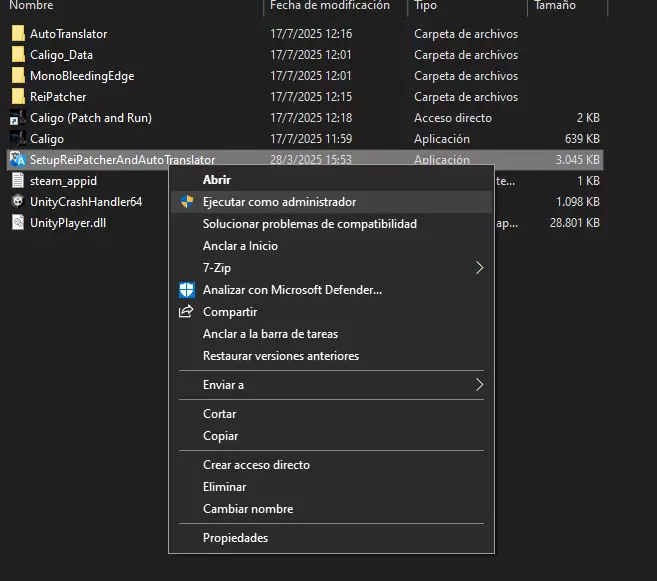The height and width of the screenshot is (581, 657).
Task: Click the Microsoft Defender shield icon
Action: [x=186, y=290]
